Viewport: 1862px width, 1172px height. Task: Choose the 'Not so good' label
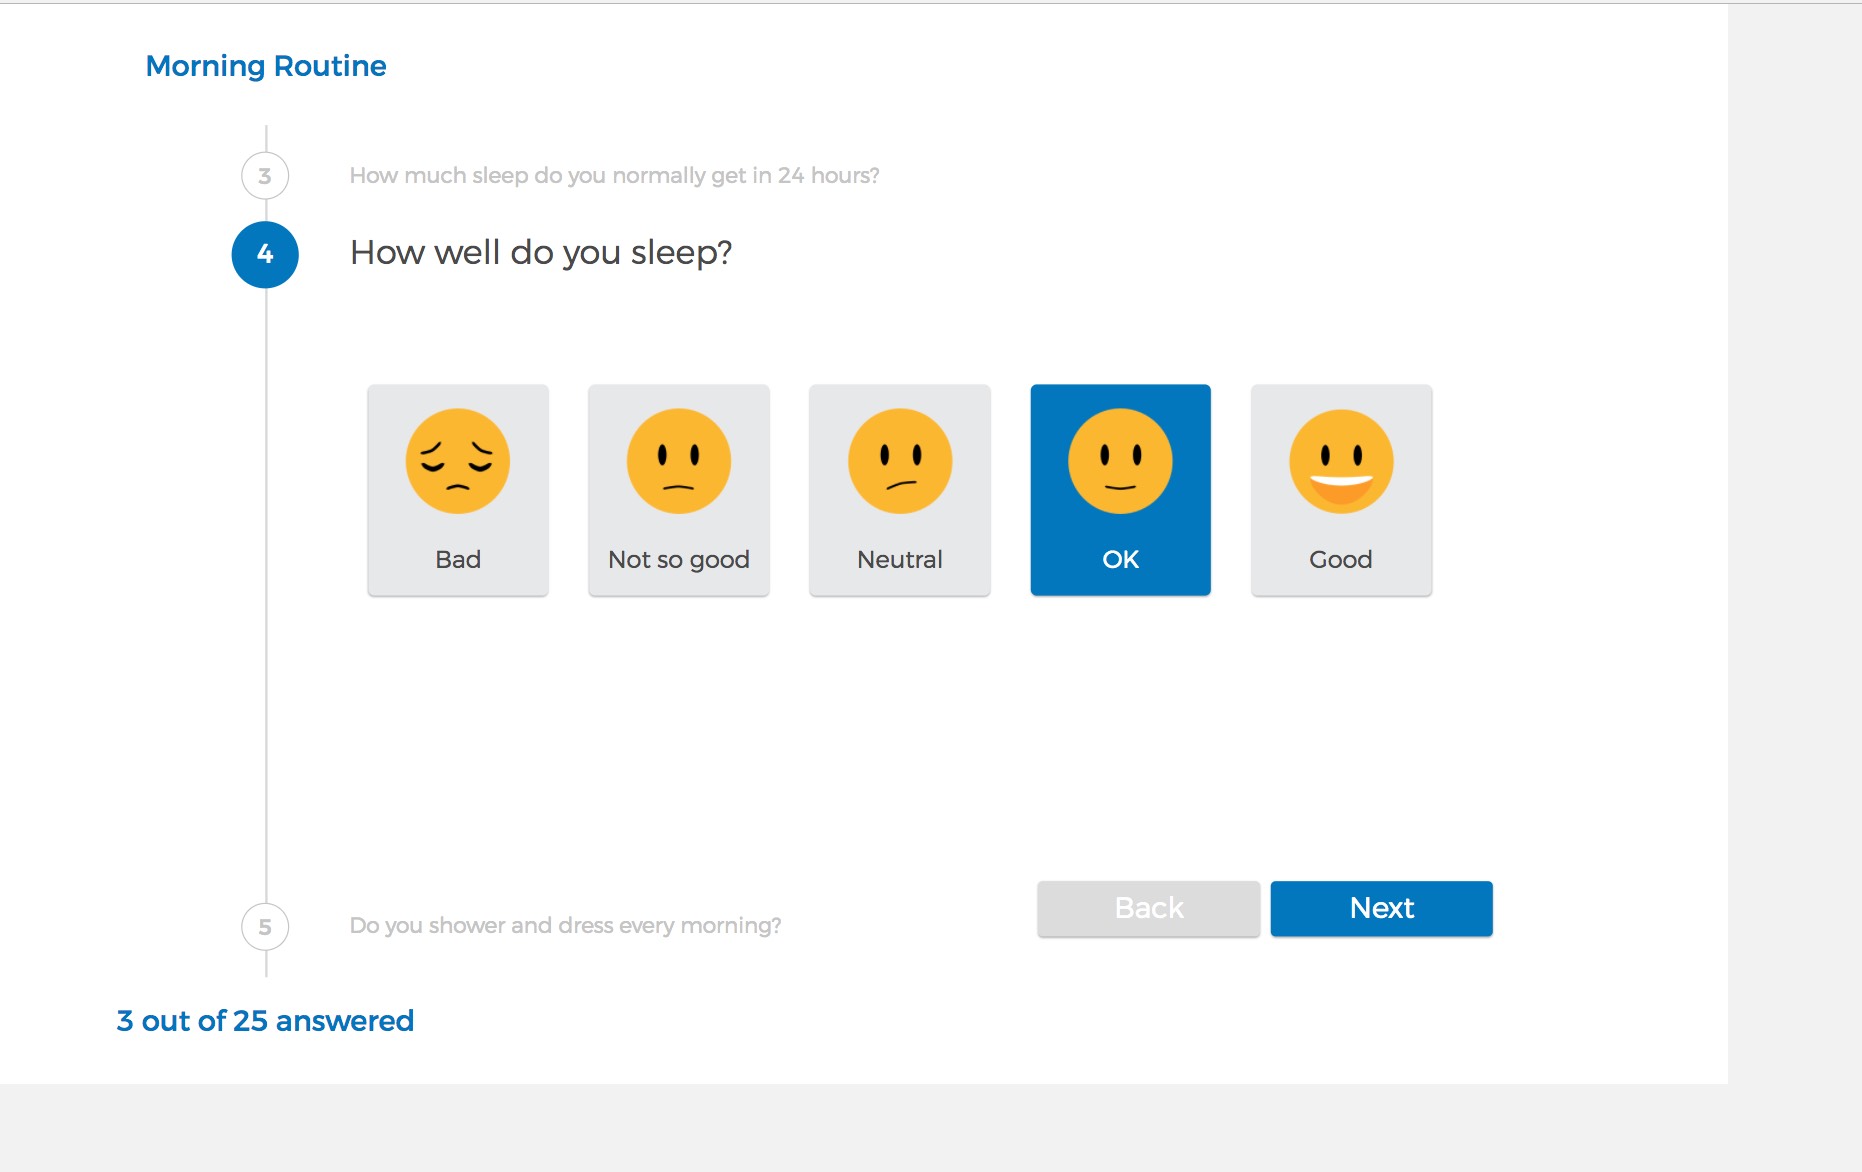[x=678, y=559]
